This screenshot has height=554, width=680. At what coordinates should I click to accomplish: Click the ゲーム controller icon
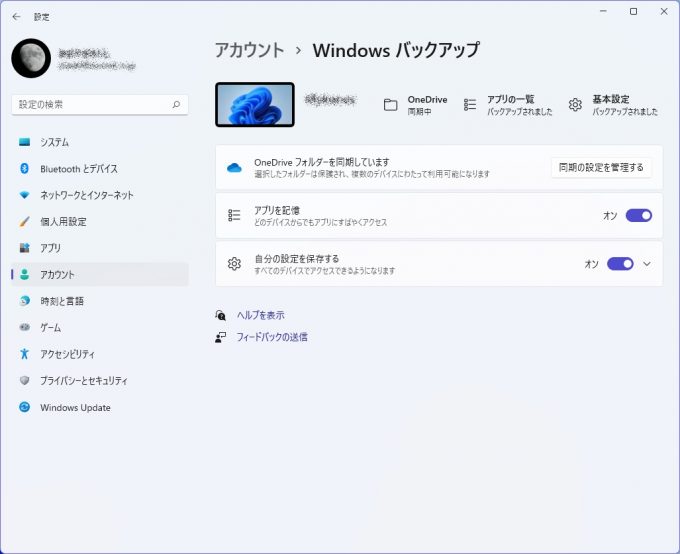coord(25,327)
